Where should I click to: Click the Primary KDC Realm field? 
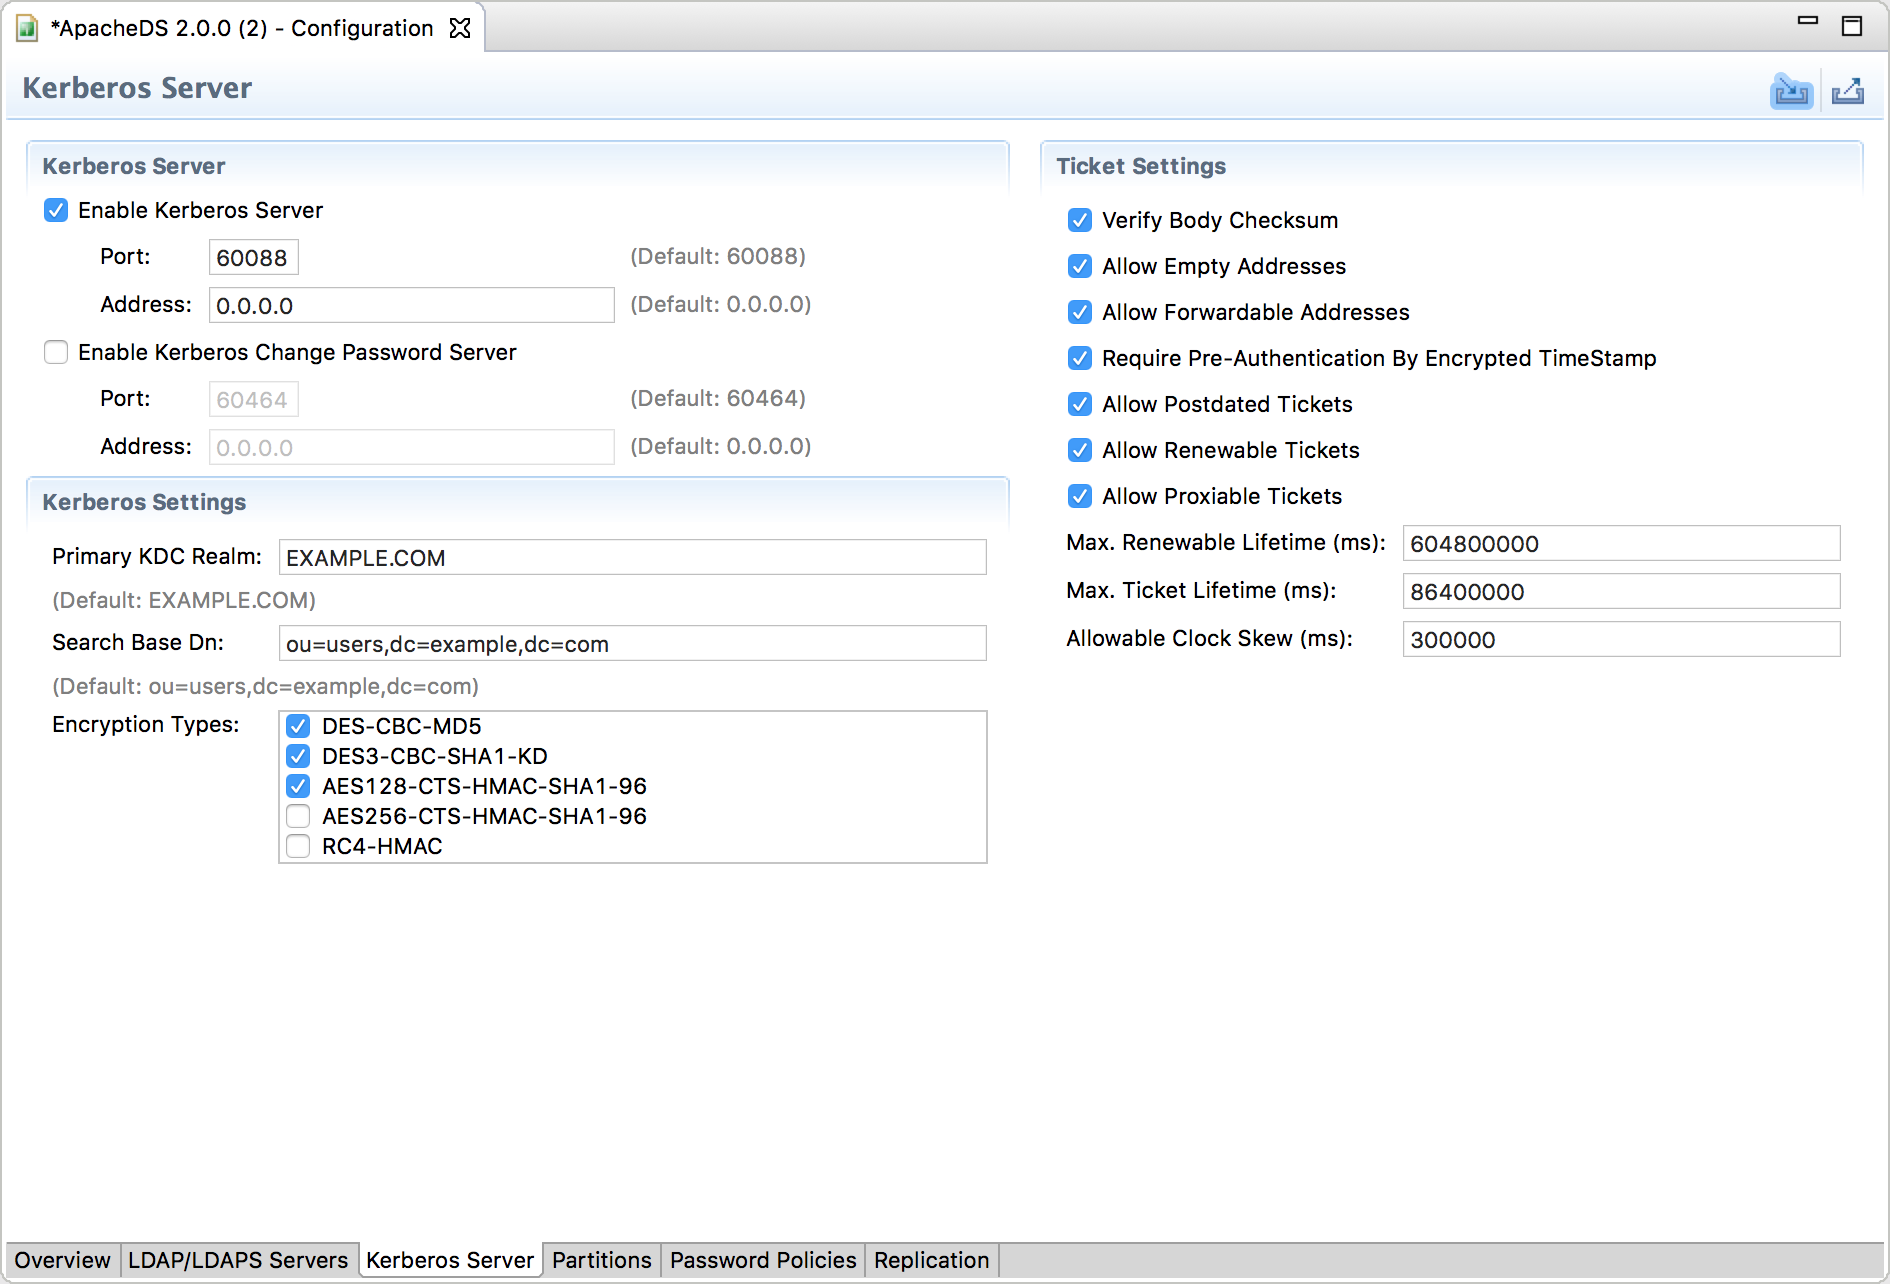[x=632, y=558]
